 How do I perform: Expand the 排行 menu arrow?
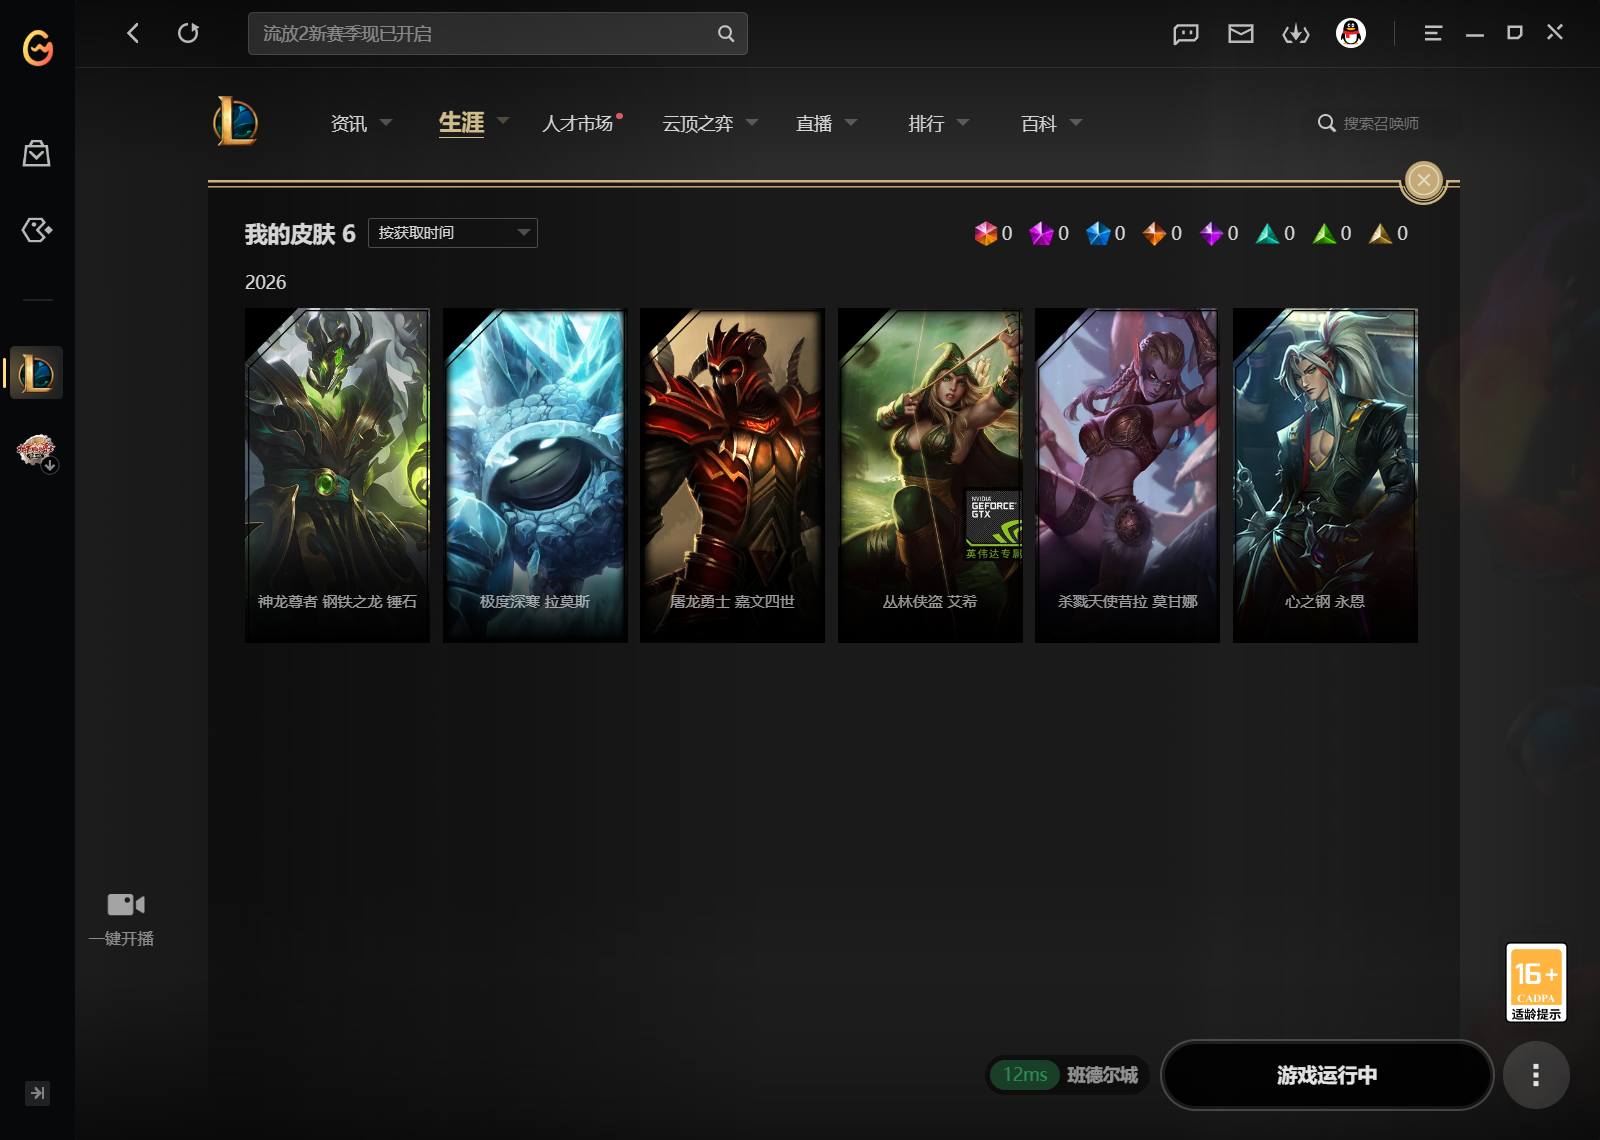click(x=963, y=122)
